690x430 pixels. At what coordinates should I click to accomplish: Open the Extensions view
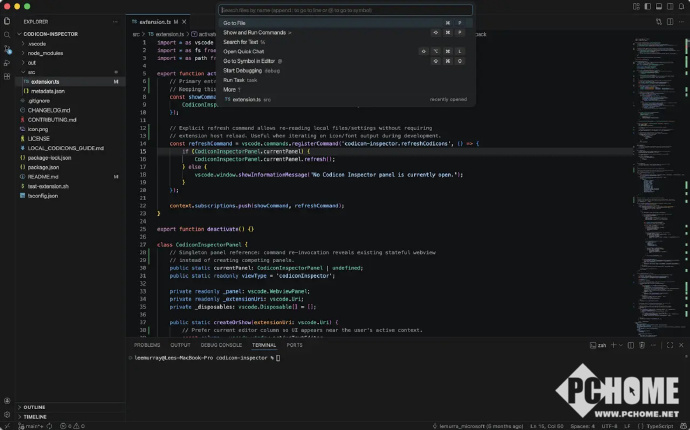click(x=7, y=76)
